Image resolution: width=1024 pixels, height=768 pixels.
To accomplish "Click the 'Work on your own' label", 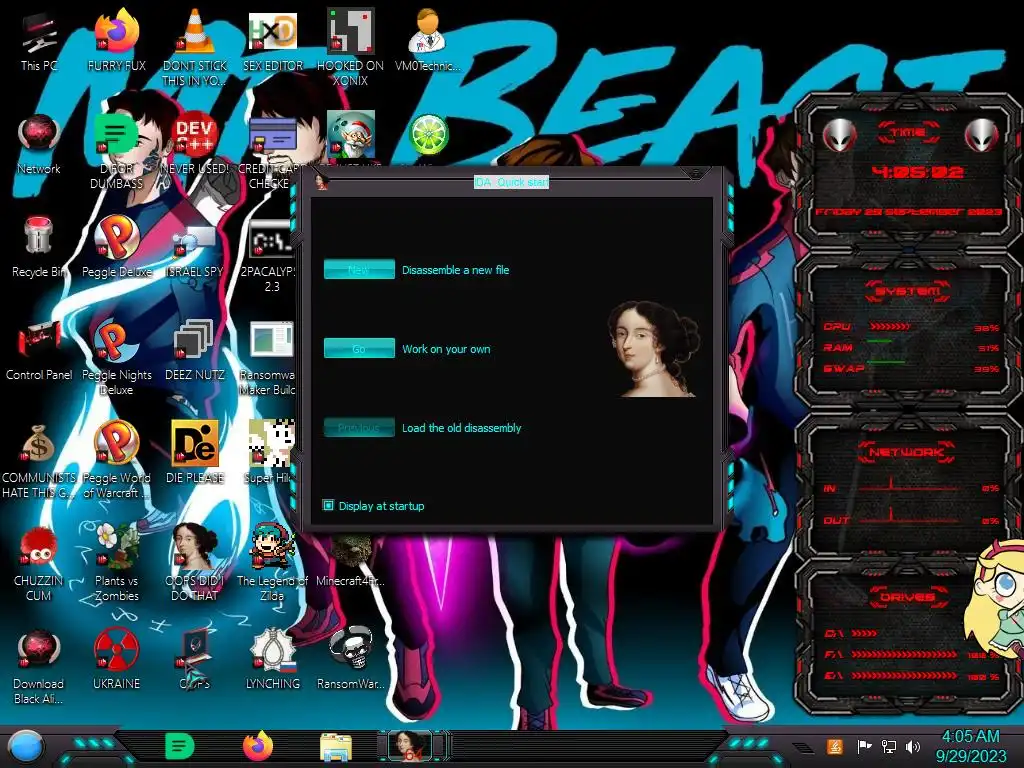I will (446, 349).
